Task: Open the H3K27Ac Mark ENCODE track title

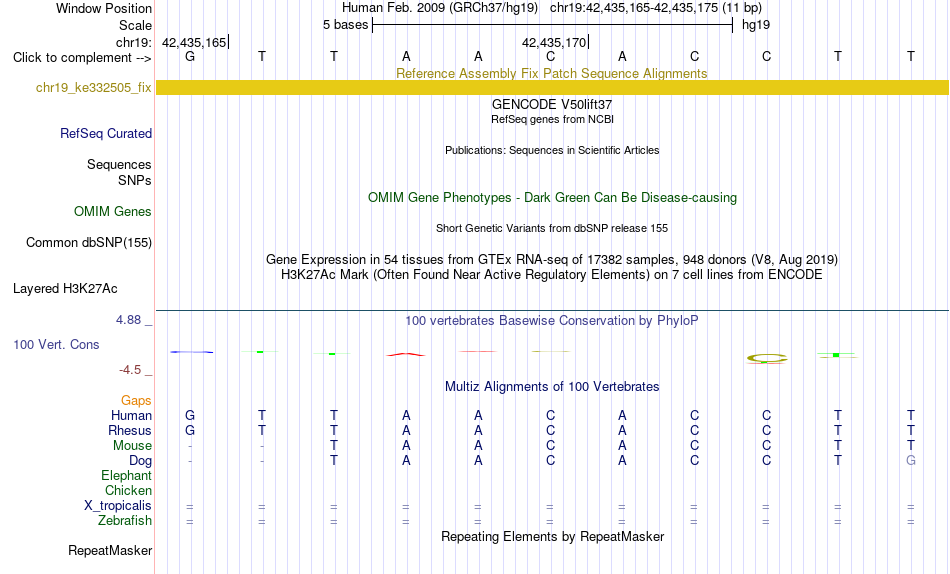Action: pos(552,275)
